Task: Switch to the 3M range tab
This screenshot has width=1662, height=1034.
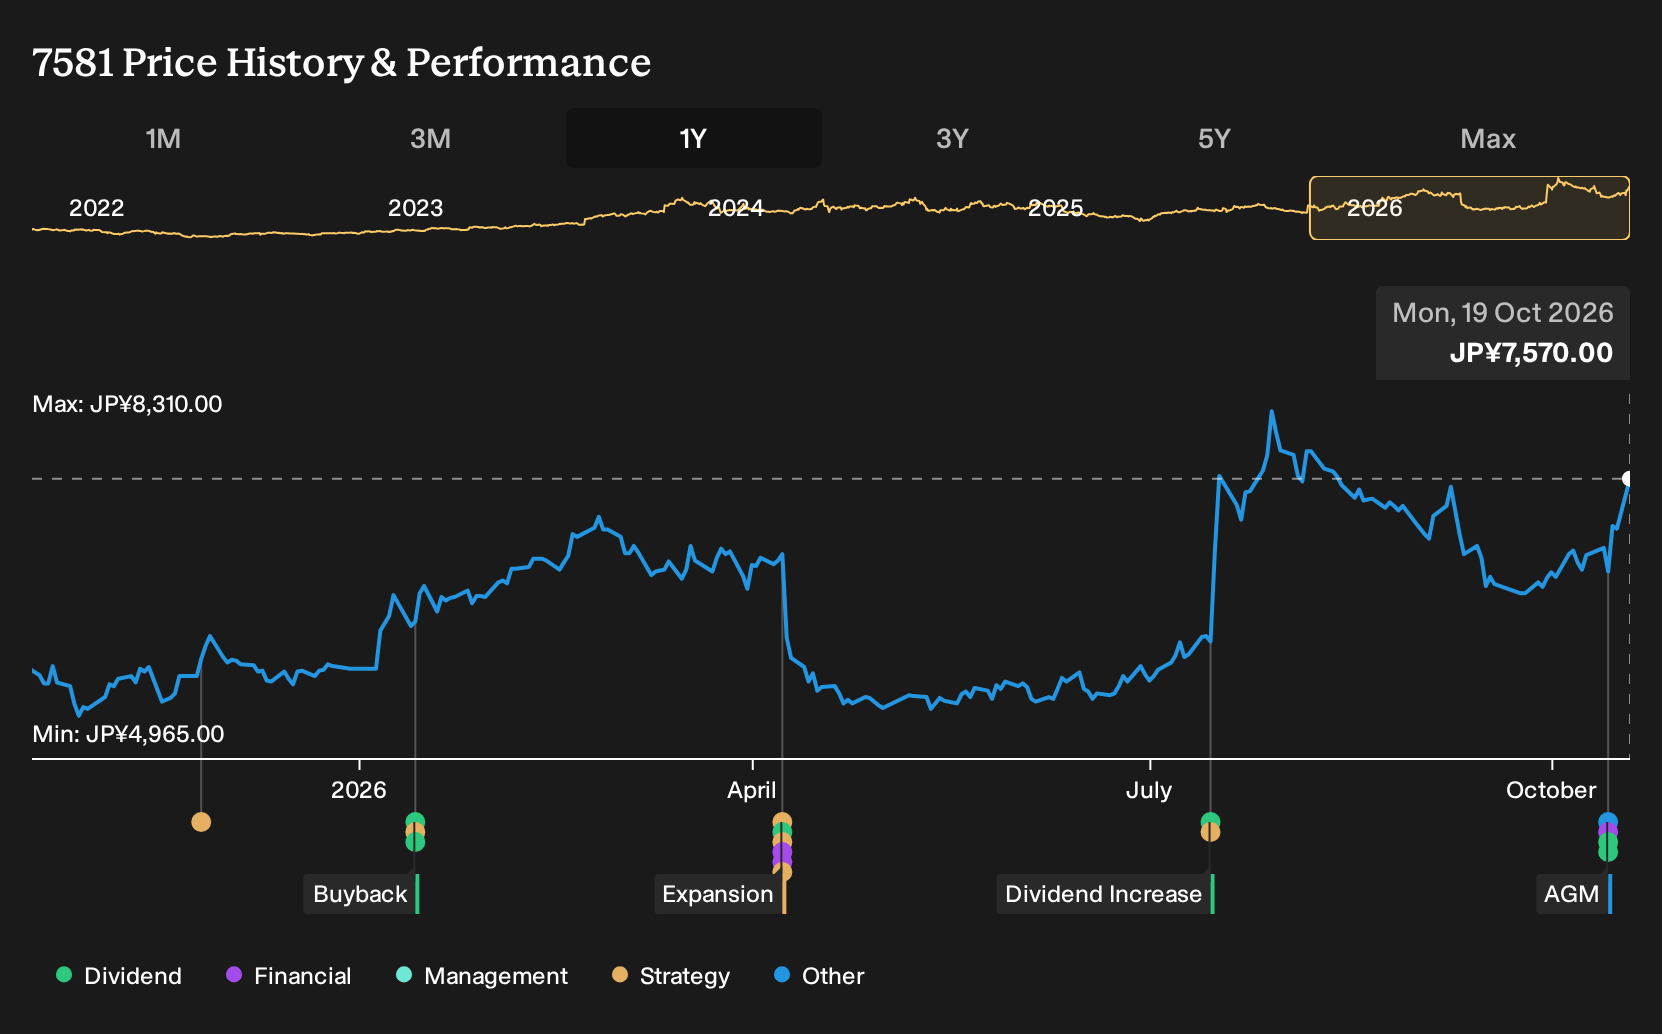Action: [x=430, y=138]
